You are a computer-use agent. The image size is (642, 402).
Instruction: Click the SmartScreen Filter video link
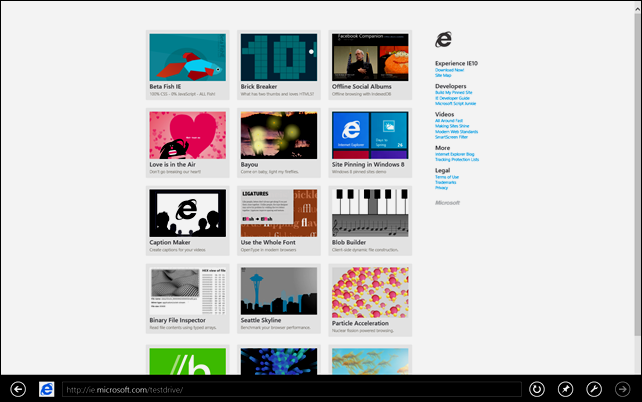coord(451,137)
